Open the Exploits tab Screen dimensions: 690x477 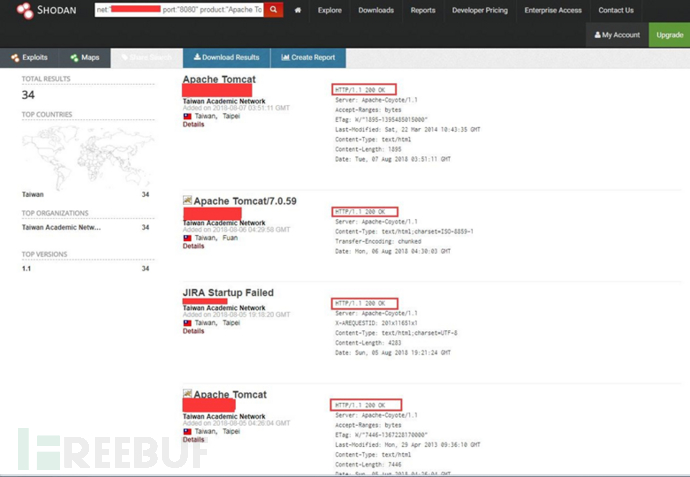29,58
